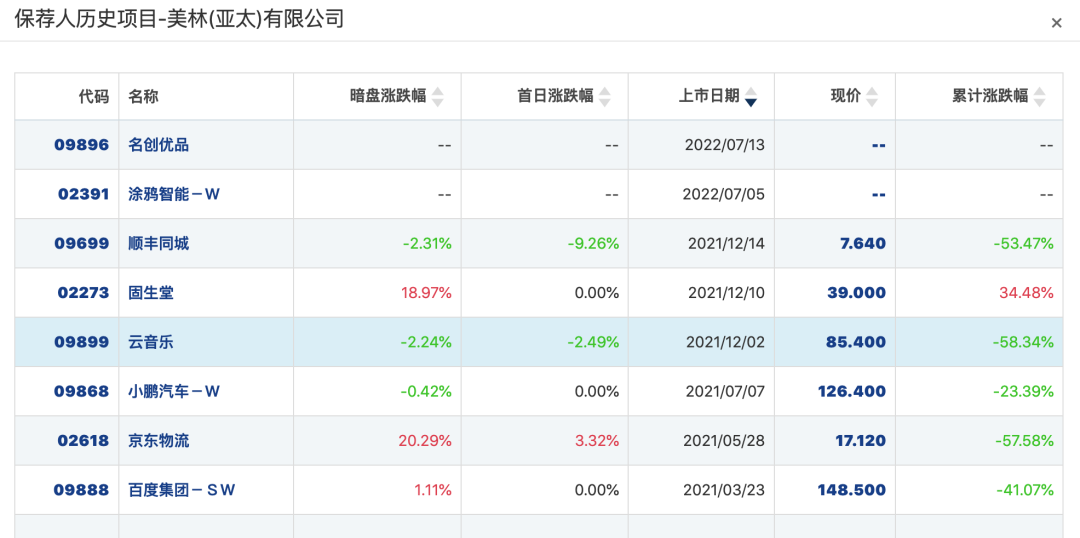Click grey-market change -0.42%
The image size is (1080, 538).
[x=426, y=391]
